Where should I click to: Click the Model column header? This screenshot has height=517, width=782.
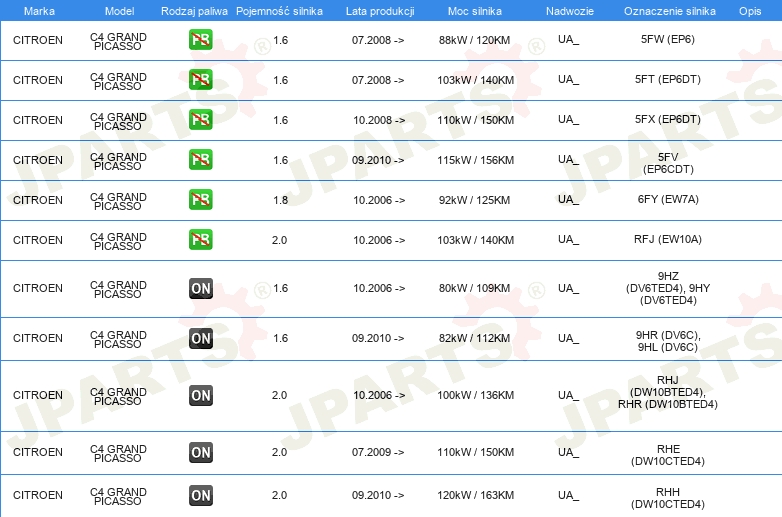tap(119, 11)
